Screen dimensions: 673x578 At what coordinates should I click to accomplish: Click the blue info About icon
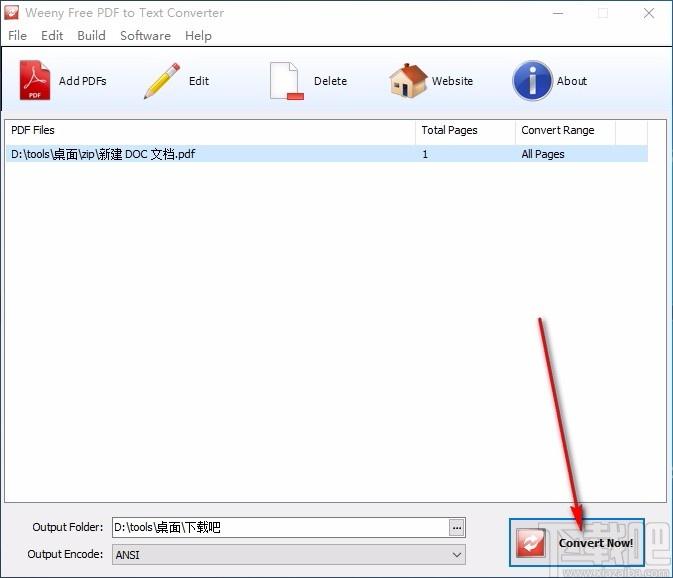[532, 81]
